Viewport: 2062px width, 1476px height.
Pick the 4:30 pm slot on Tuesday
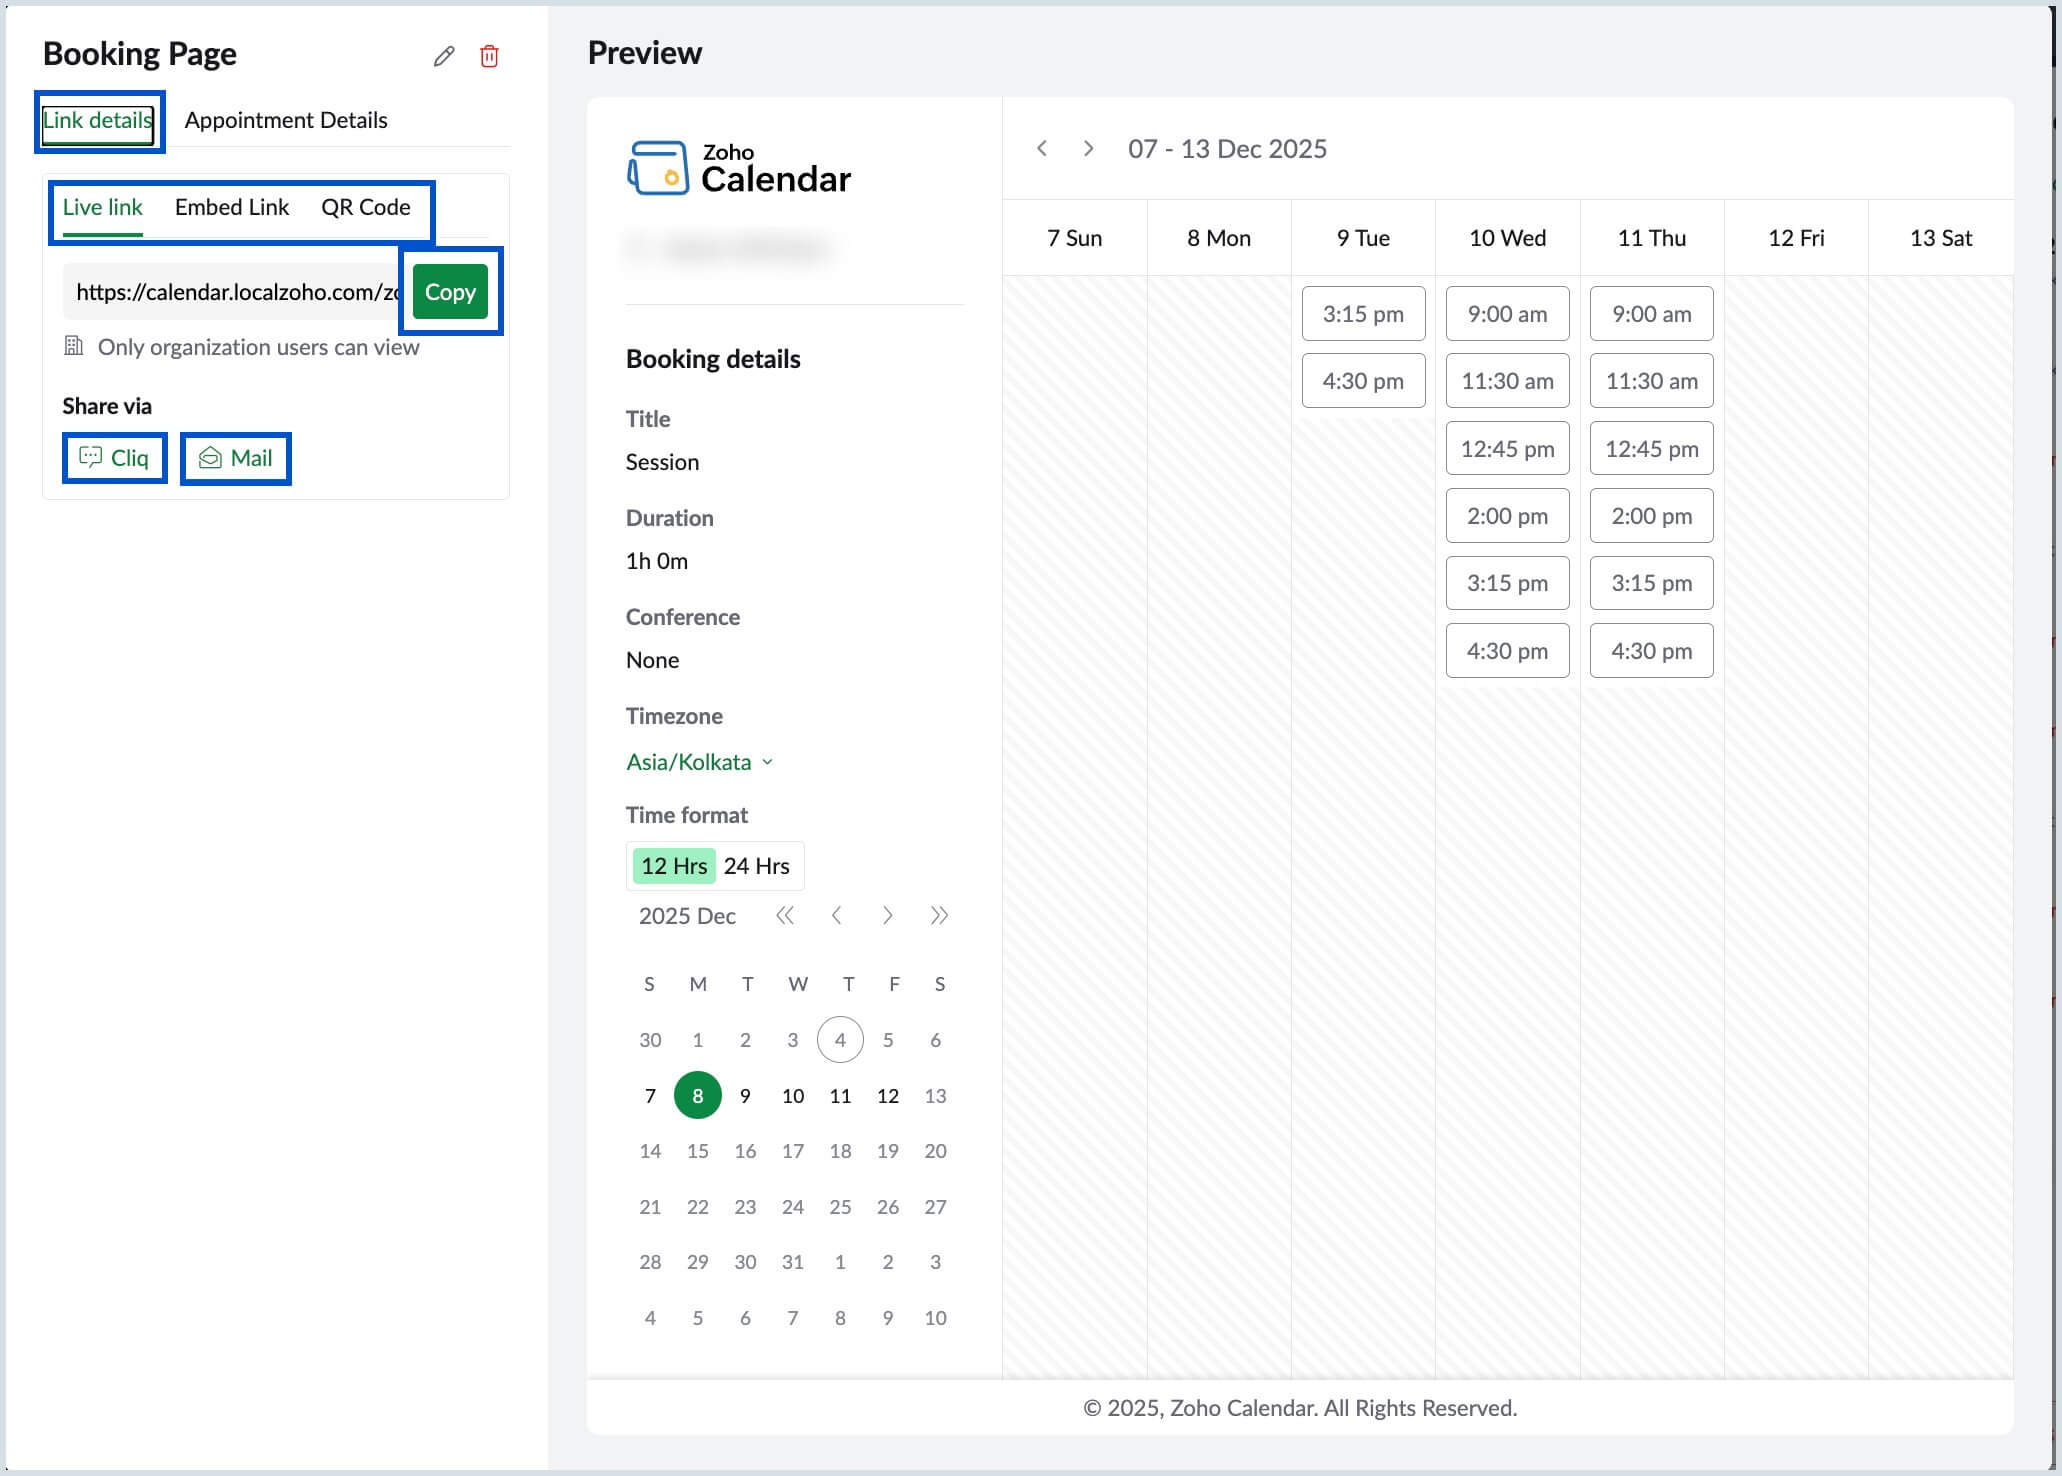tap(1363, 381)
